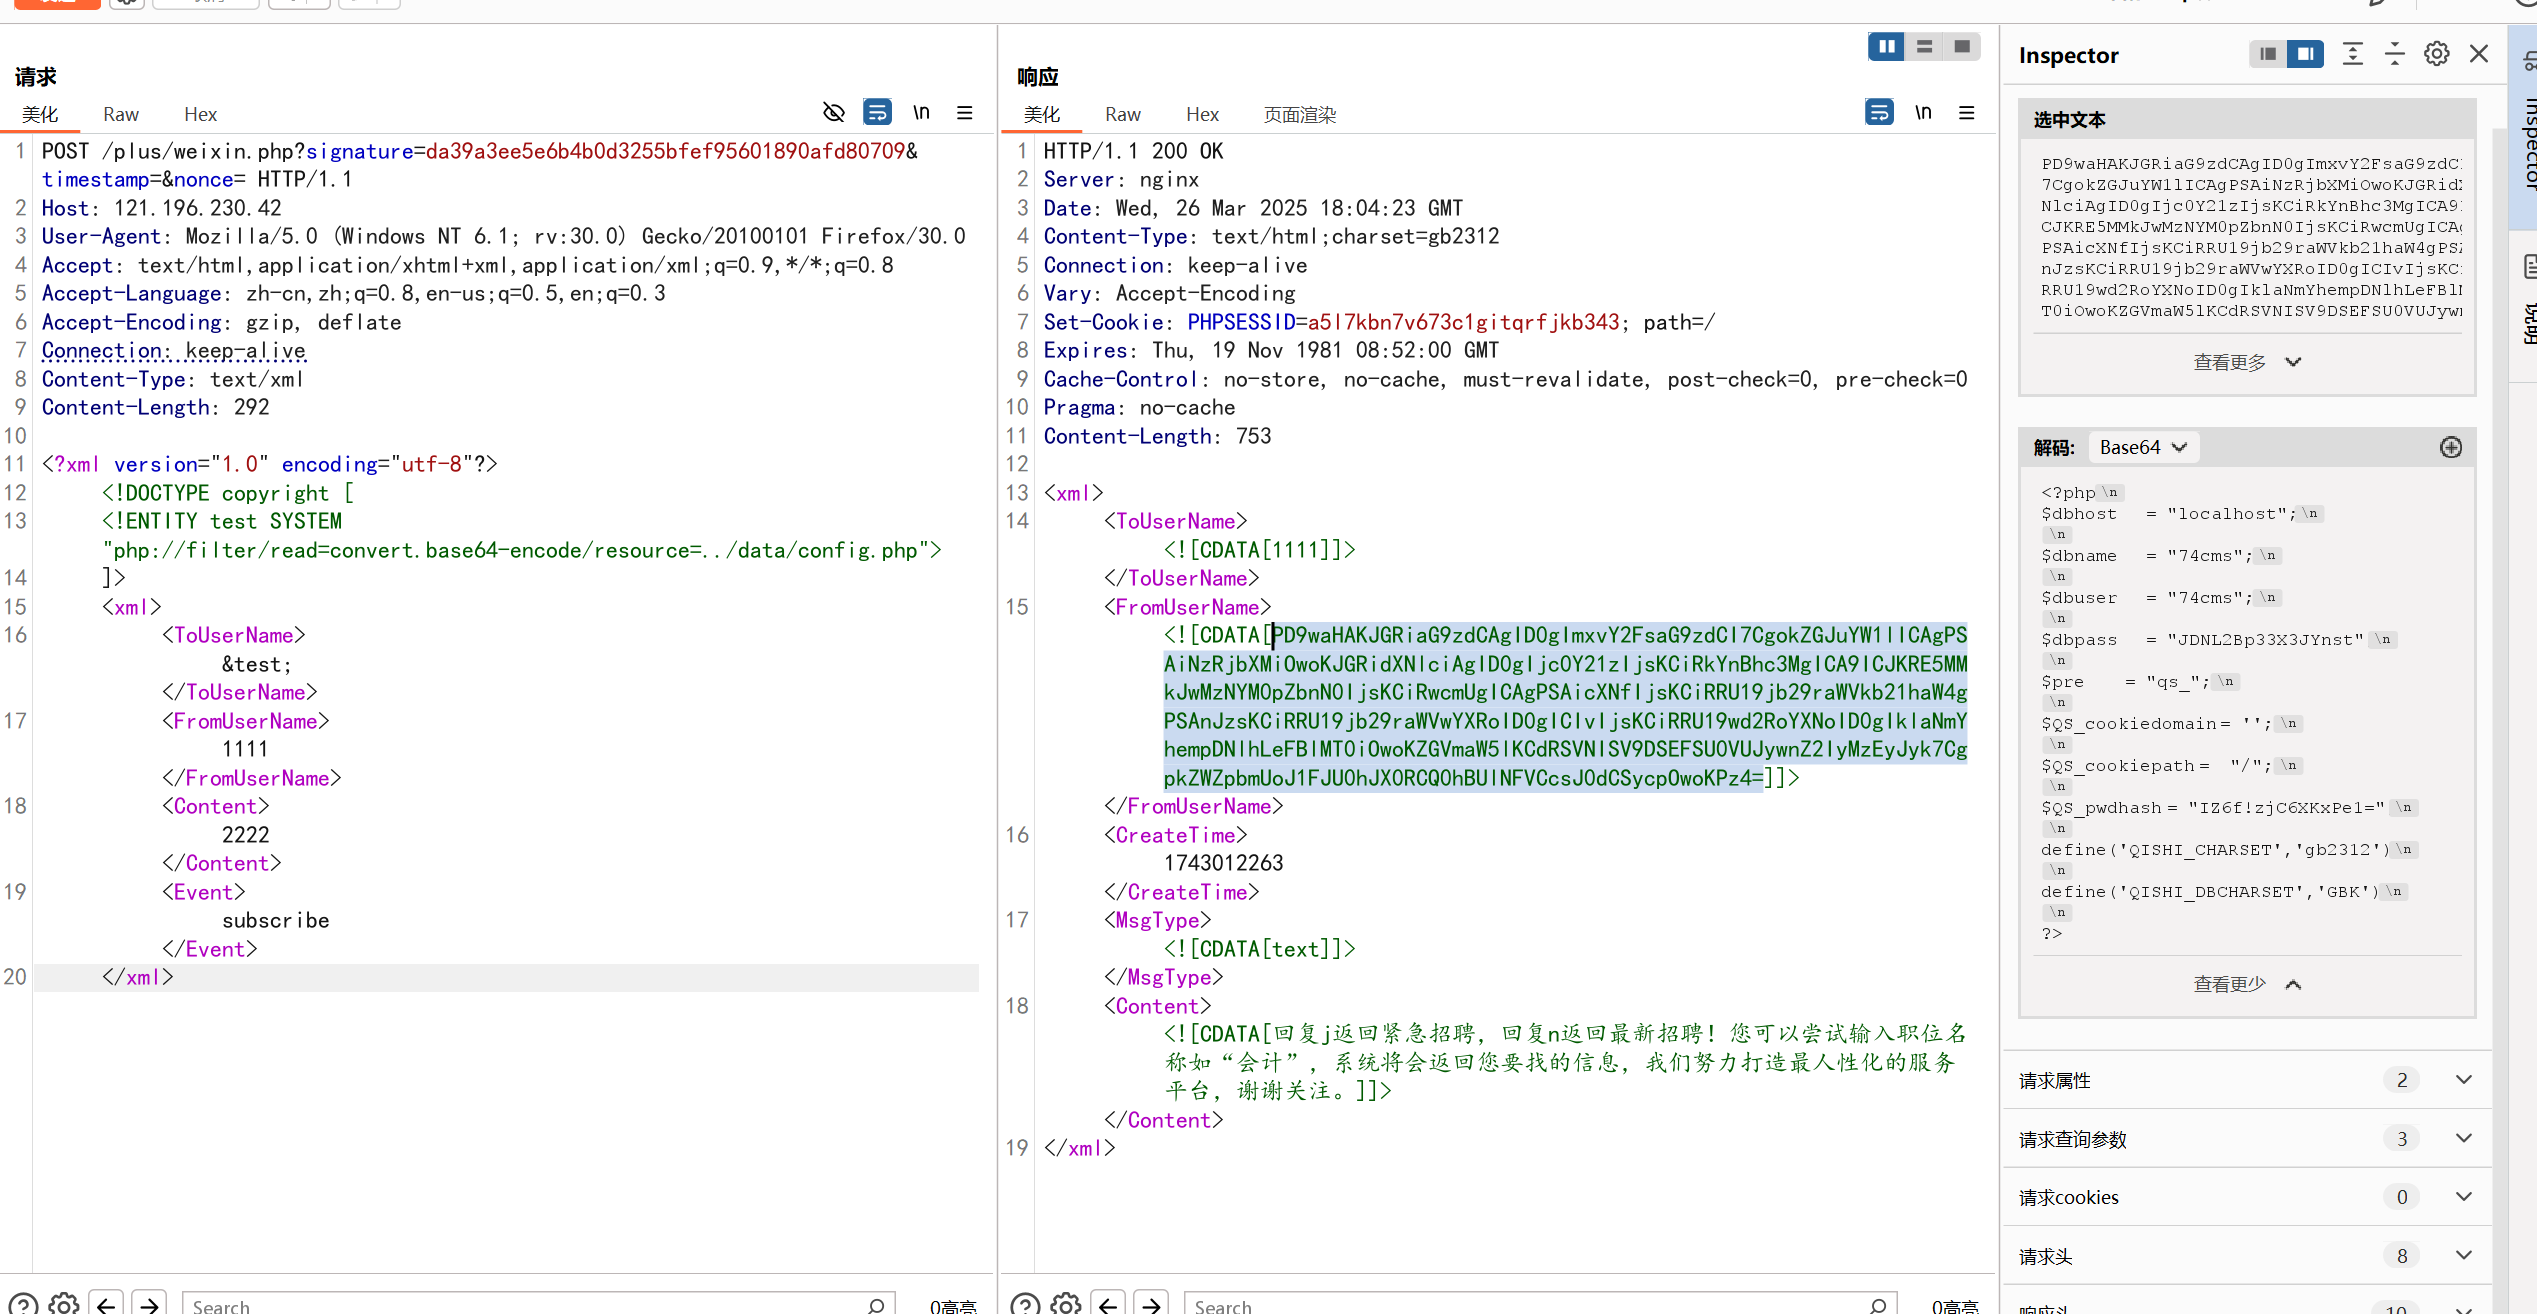Image resolution: width=2537 pixels, height=1314 pixels.
Task: Switch to top-bottom stacked layout view
Action: [1924, 46]
